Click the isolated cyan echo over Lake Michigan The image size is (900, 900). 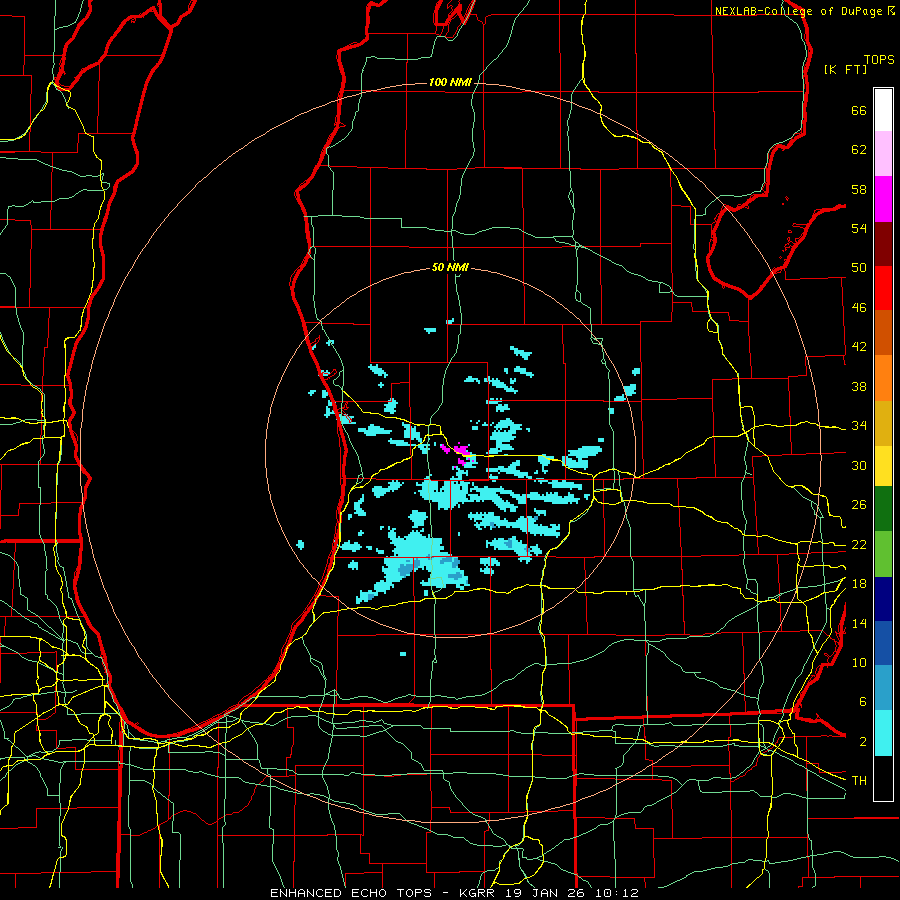pyautogui.click(x=300, y=544)
